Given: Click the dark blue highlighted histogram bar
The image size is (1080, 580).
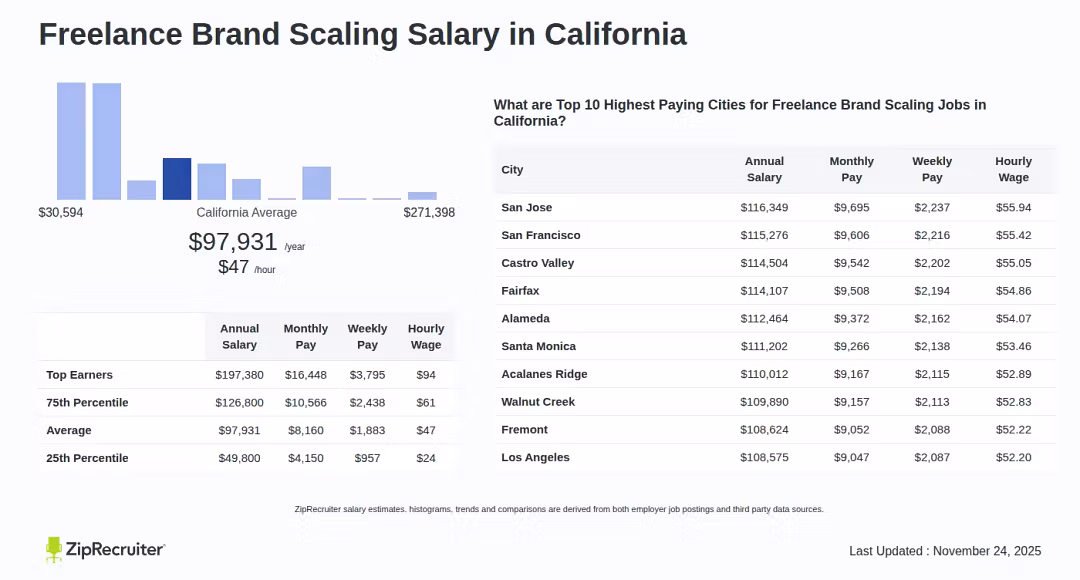Looking at the screenshot, I should tap(177, 179).
